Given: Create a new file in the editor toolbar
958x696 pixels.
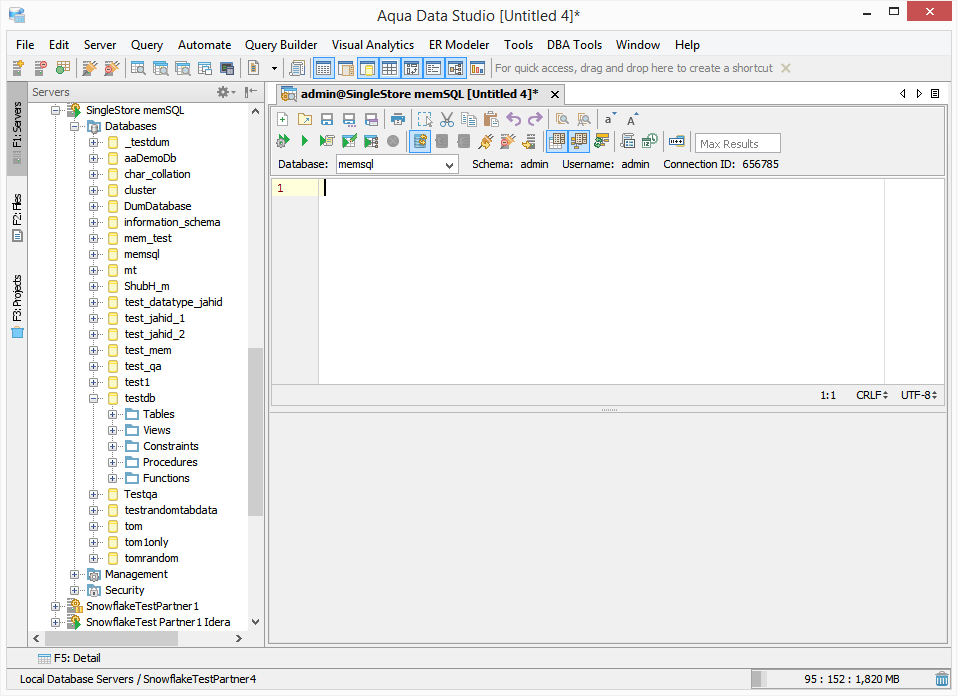Looking at the screenshot, I should [x=282, y=119].
